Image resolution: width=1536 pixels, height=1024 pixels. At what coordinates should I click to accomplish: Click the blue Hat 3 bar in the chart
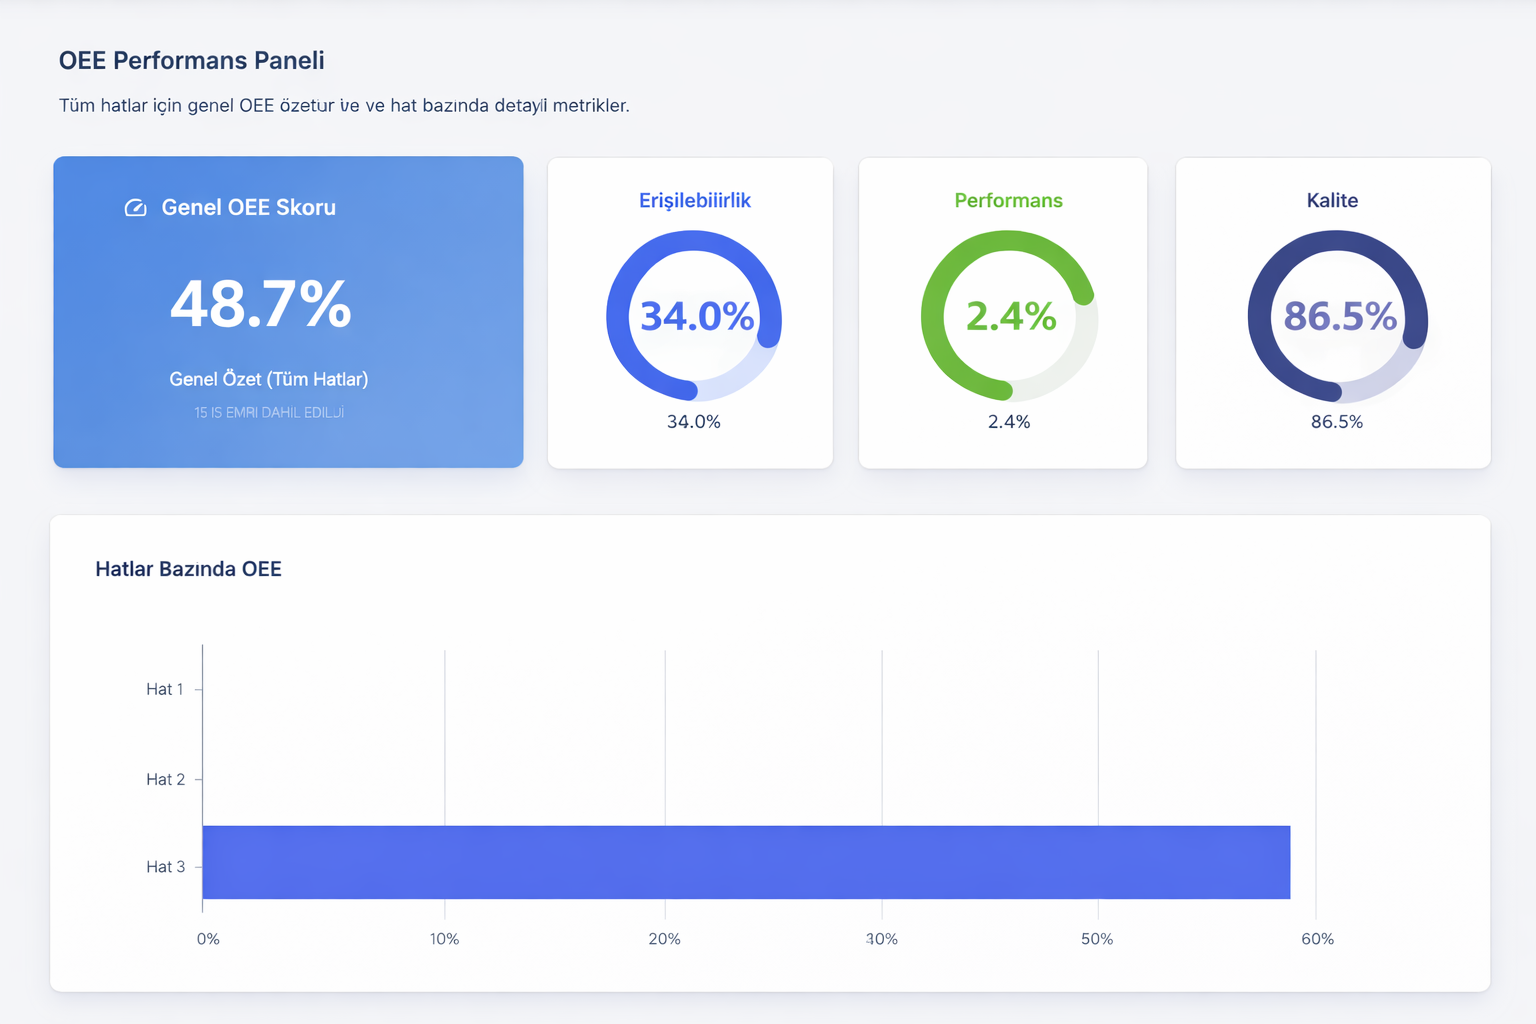(x=745, y=862)
